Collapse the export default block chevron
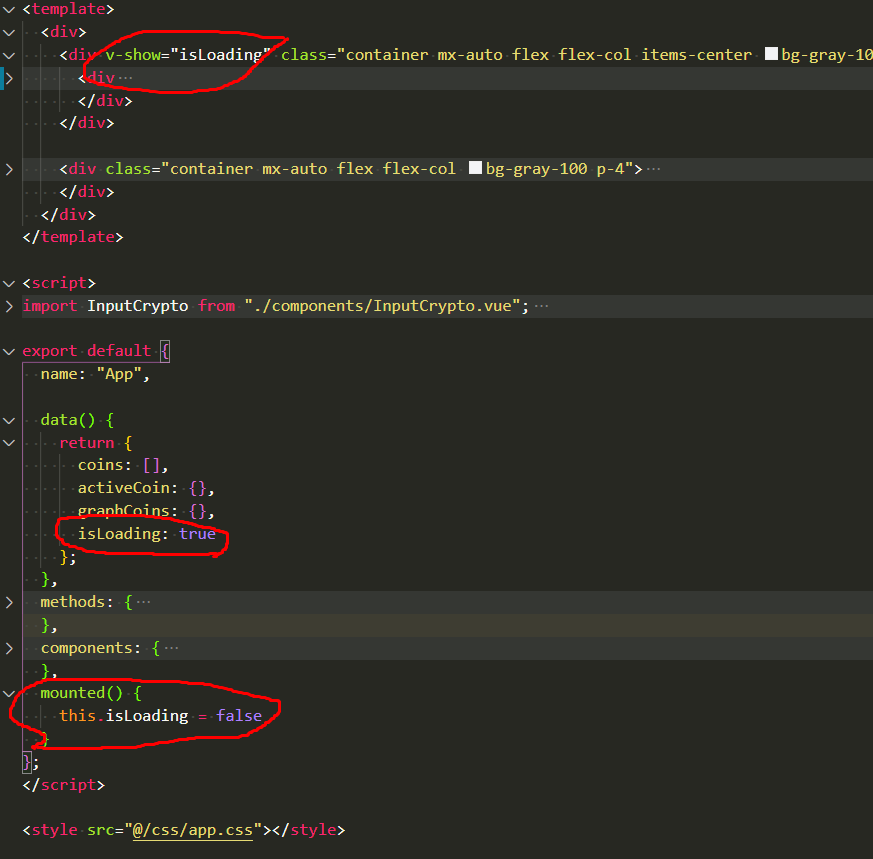Screen dimensions: 873x859 [9, 352]
